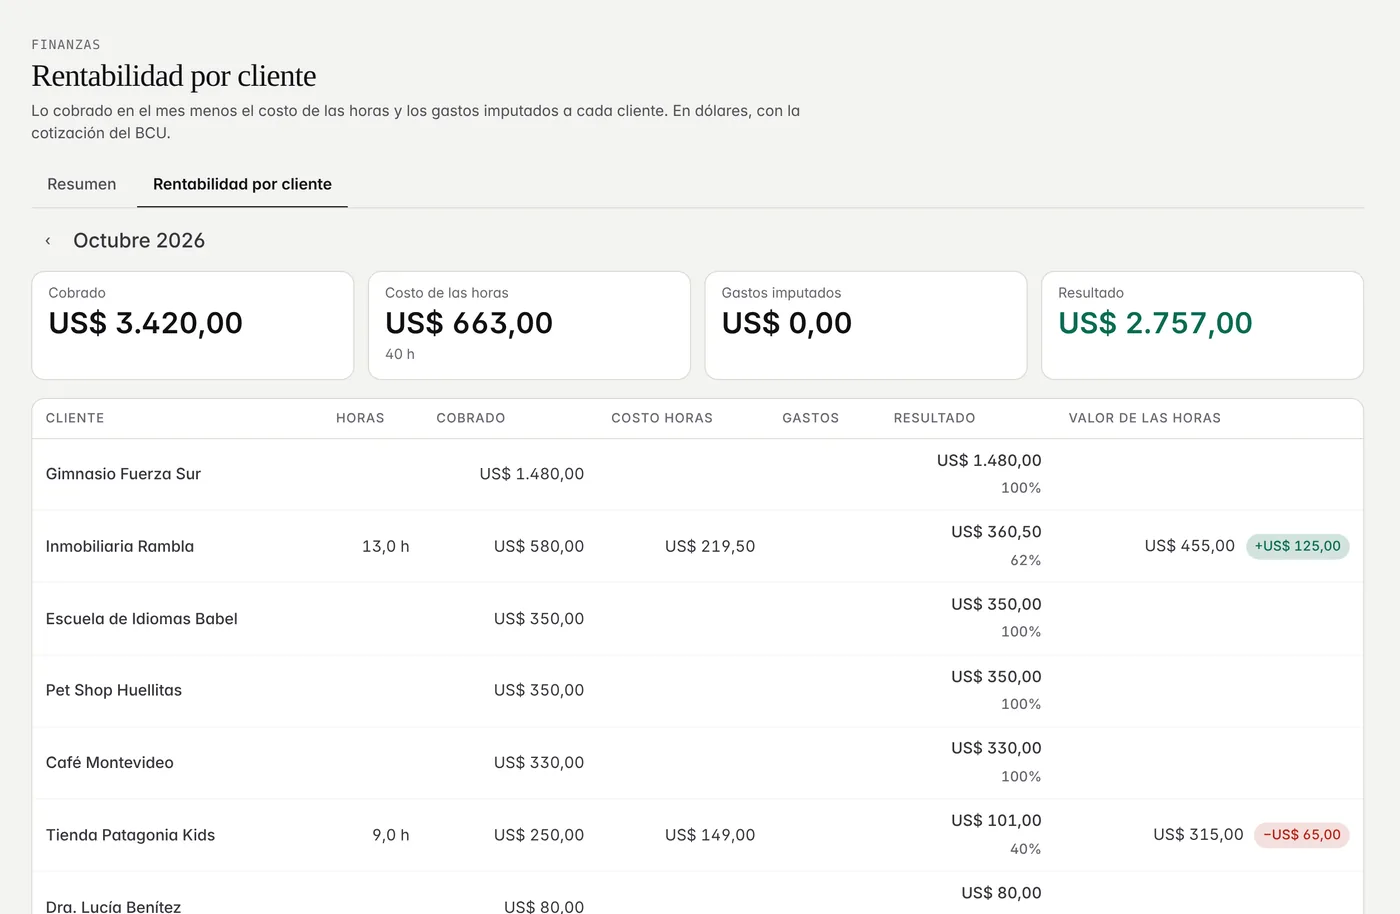
Task: Click the Gastos imputados summary card
Action: [x=866, y=325]
